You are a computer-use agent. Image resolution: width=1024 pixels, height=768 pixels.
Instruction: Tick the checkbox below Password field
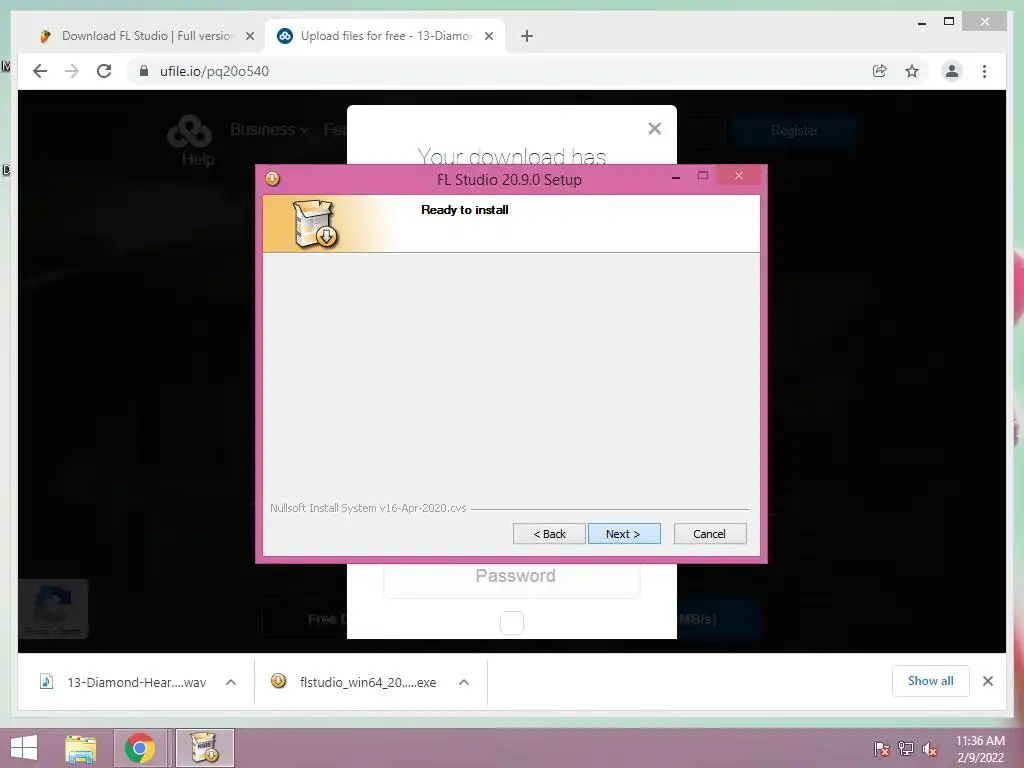[512, 622]
